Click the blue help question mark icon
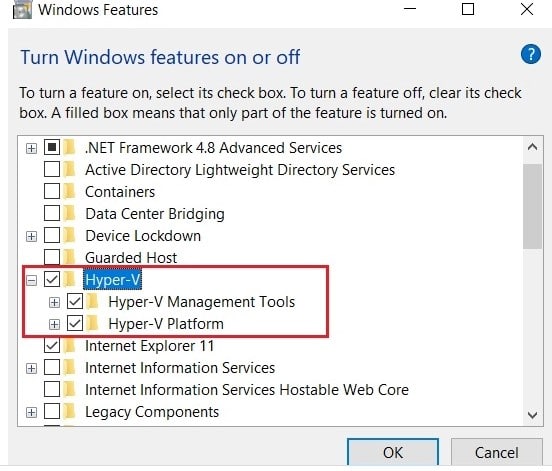The width and height of the screenshot is (552, 471). coord(531,54)
